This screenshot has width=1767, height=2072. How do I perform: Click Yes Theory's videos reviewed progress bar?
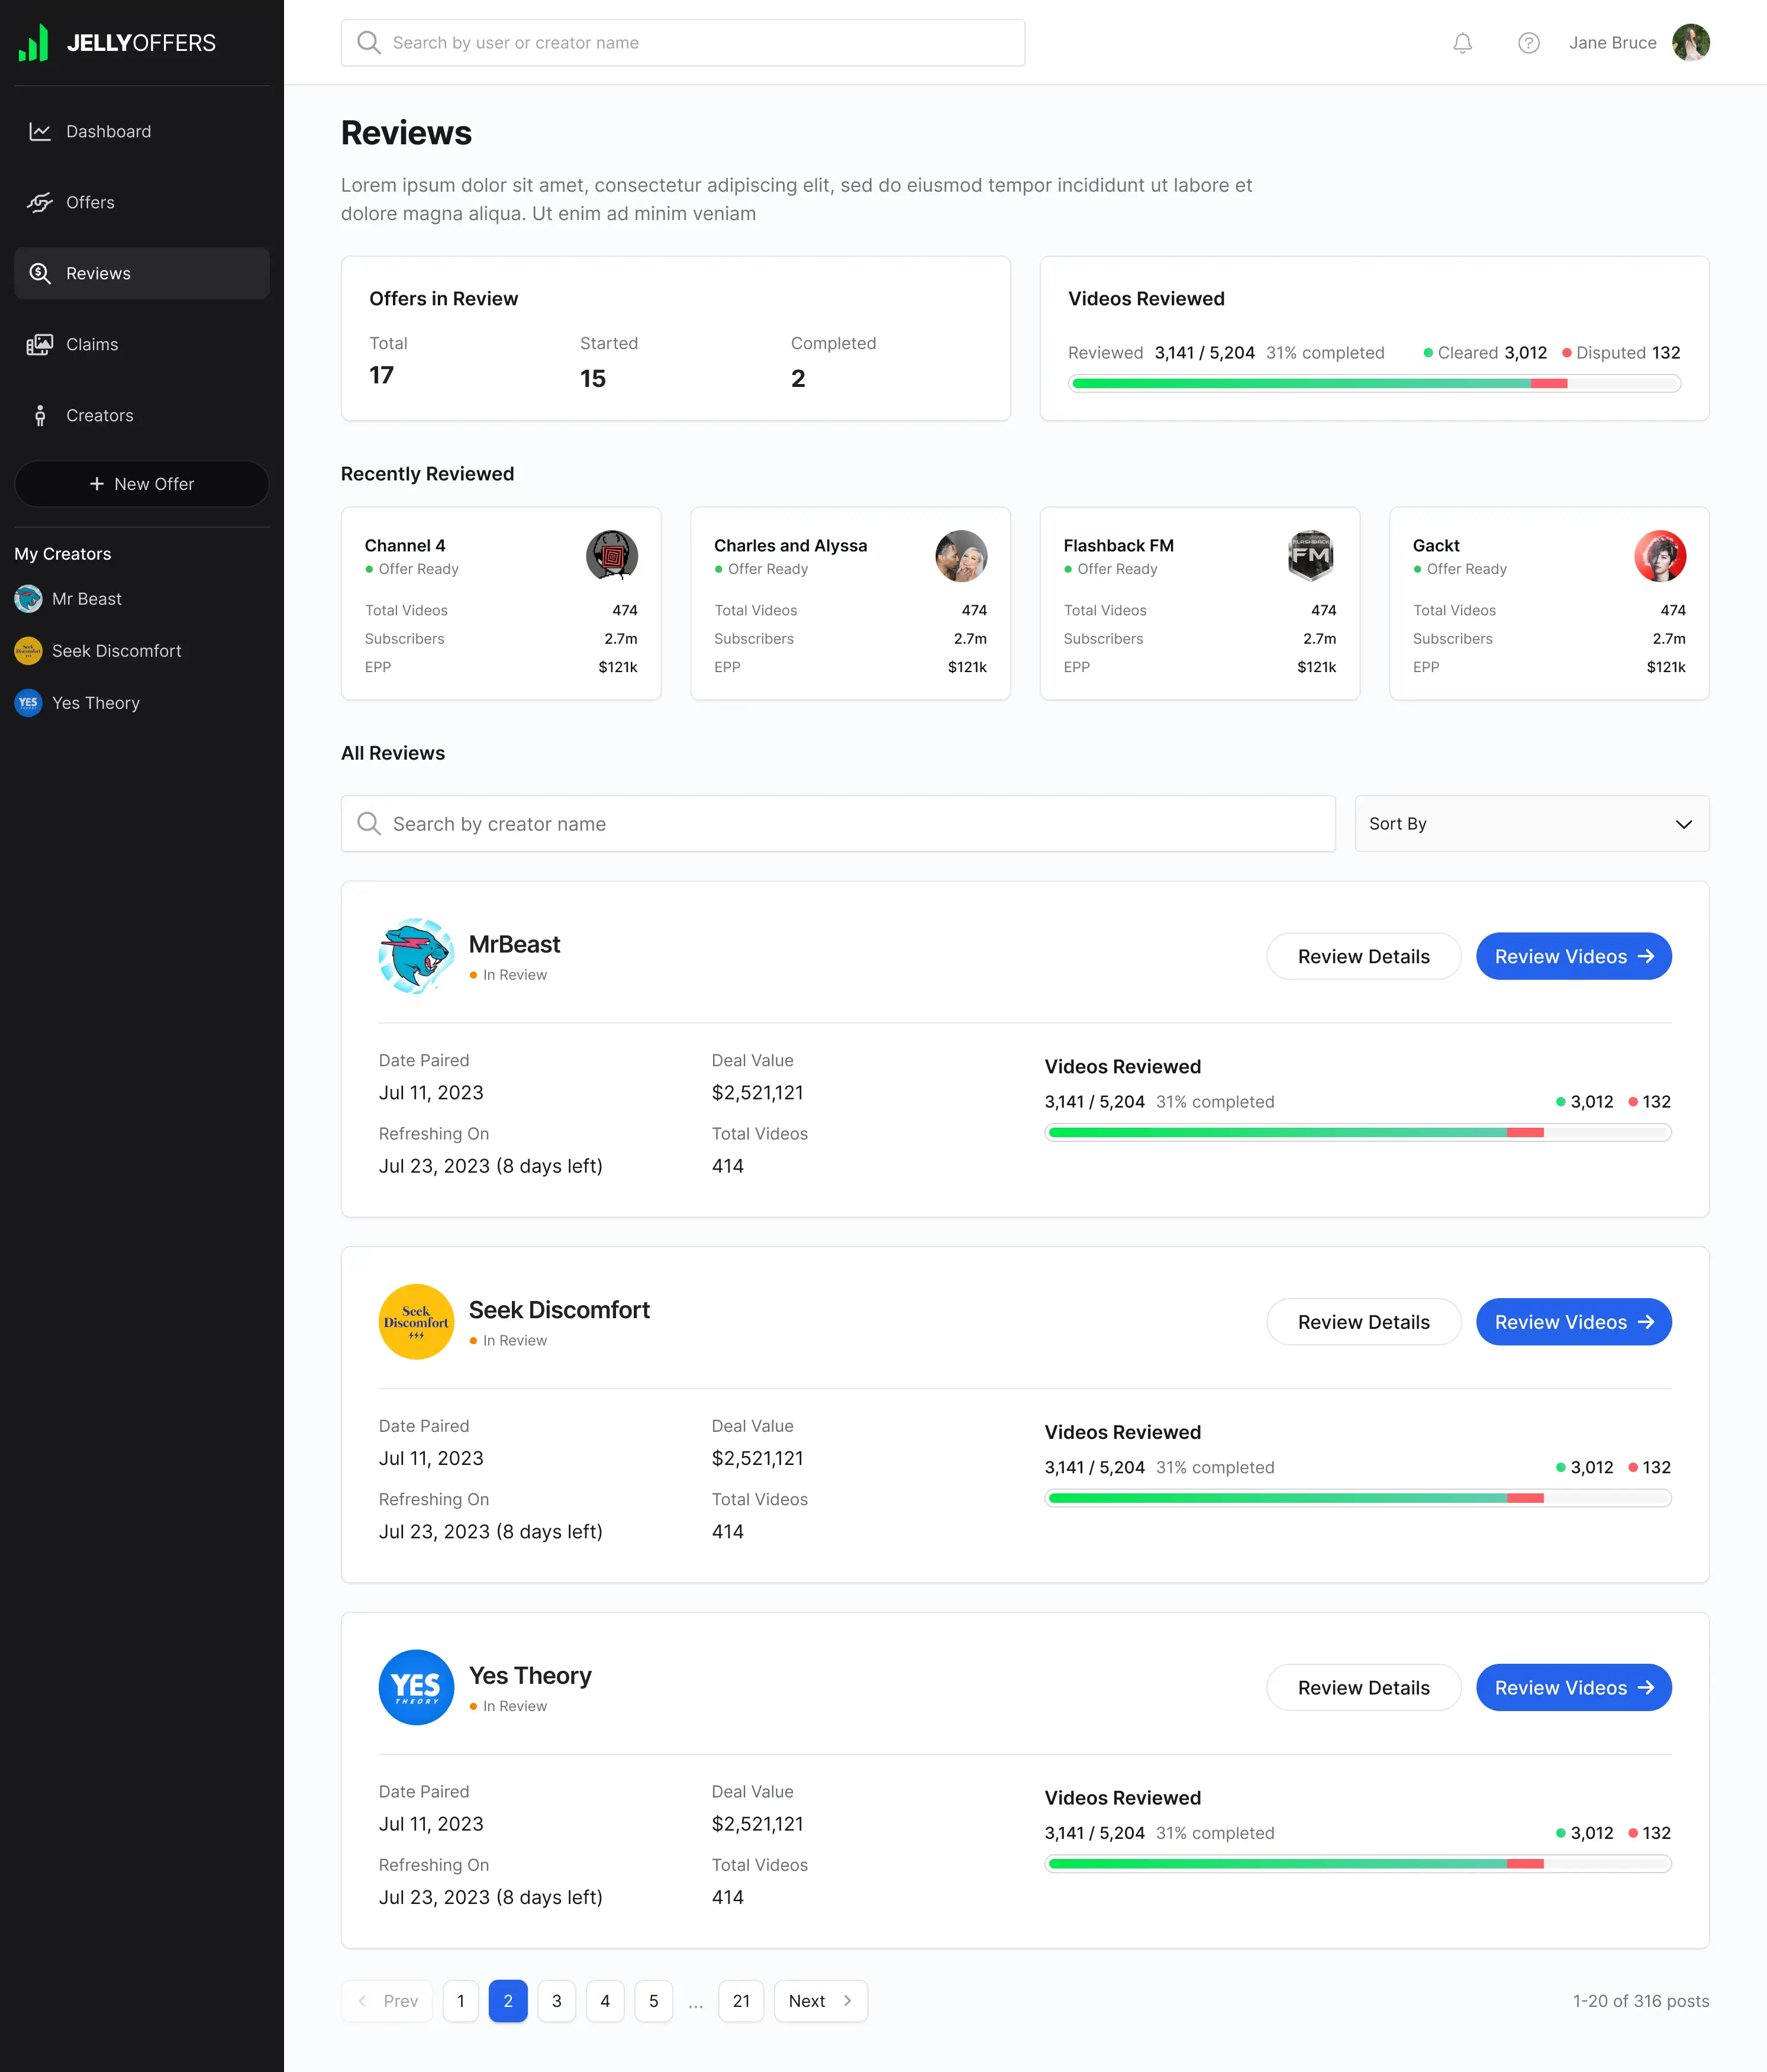pos(1357,1864)
